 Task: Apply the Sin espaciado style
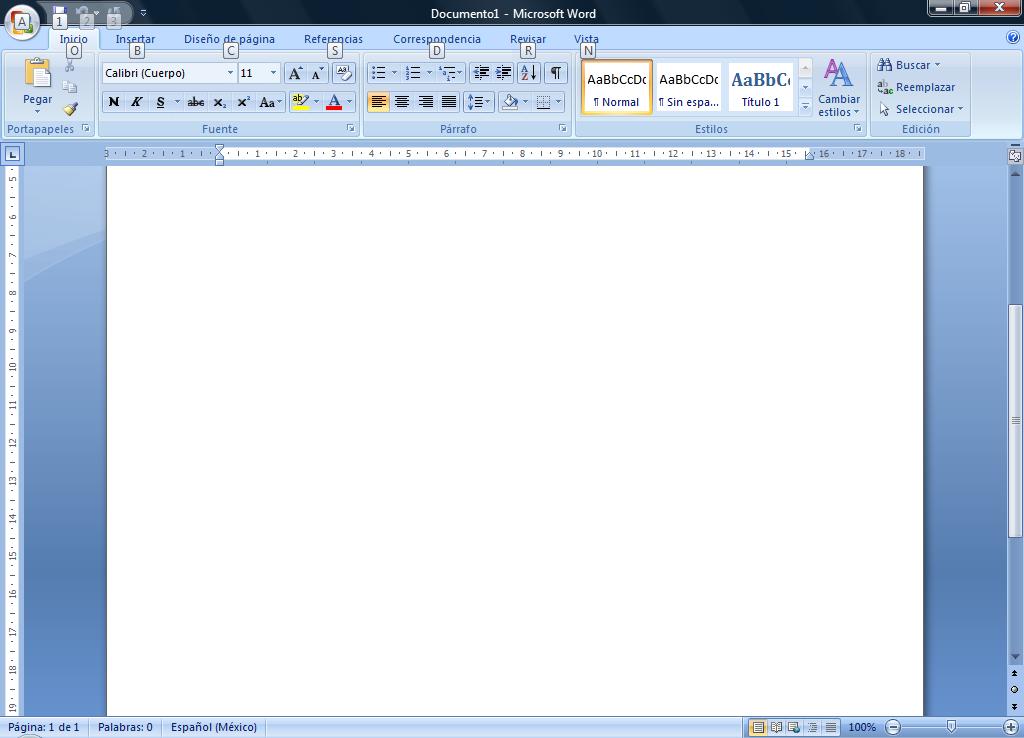coord(688,88)
